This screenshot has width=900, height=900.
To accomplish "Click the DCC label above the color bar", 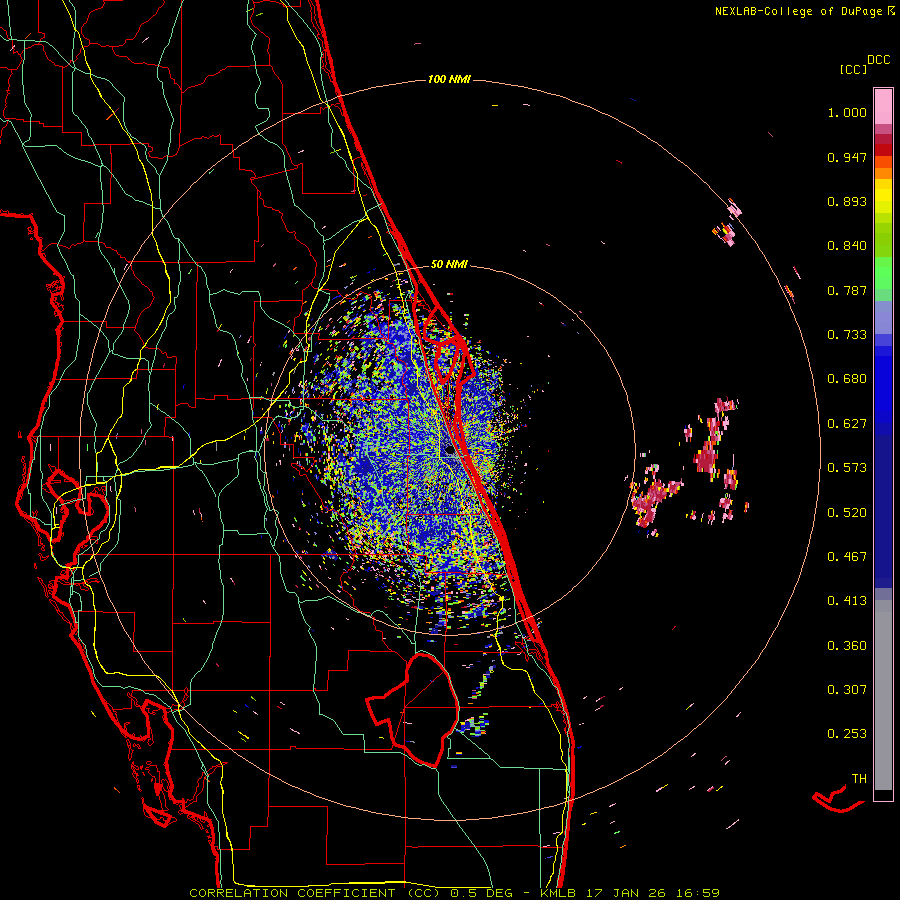I will [x=879, y=60].
